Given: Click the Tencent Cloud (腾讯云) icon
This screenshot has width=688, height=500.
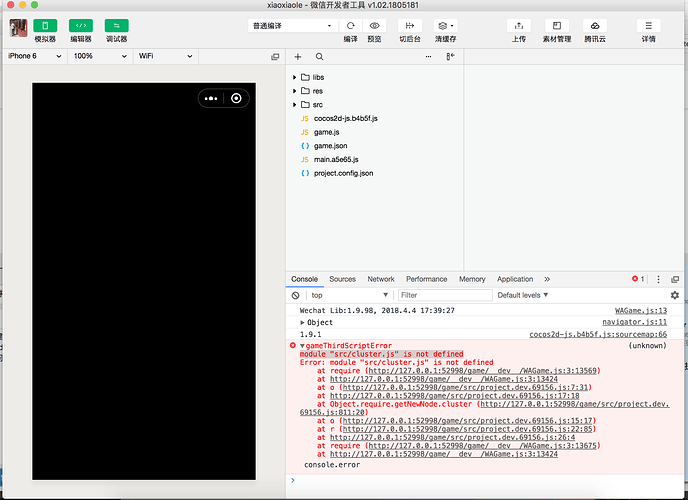Looking at the screenshot, I should point(595,26).
